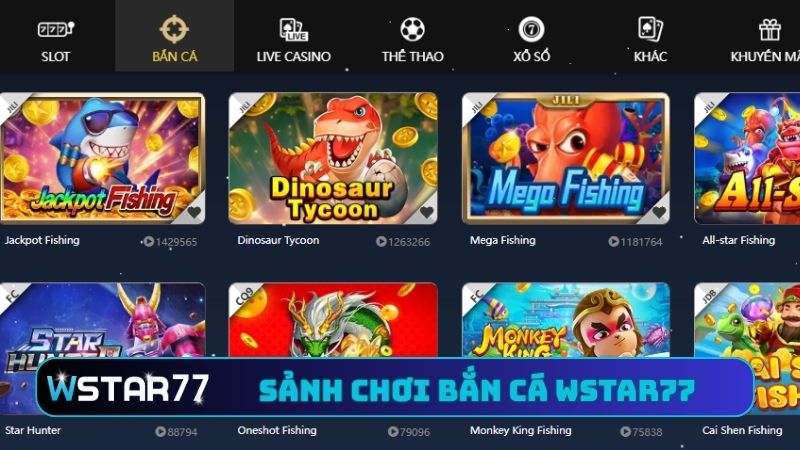This screenshot has height=450, width=800.
Task: Click the Jackpot Fishing play count icon
Action: (148, 241)
